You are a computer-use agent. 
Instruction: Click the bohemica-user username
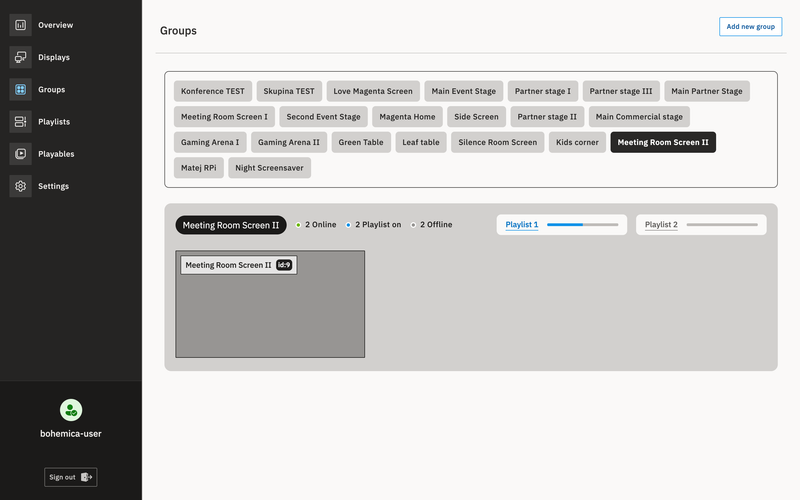(71, 434)
